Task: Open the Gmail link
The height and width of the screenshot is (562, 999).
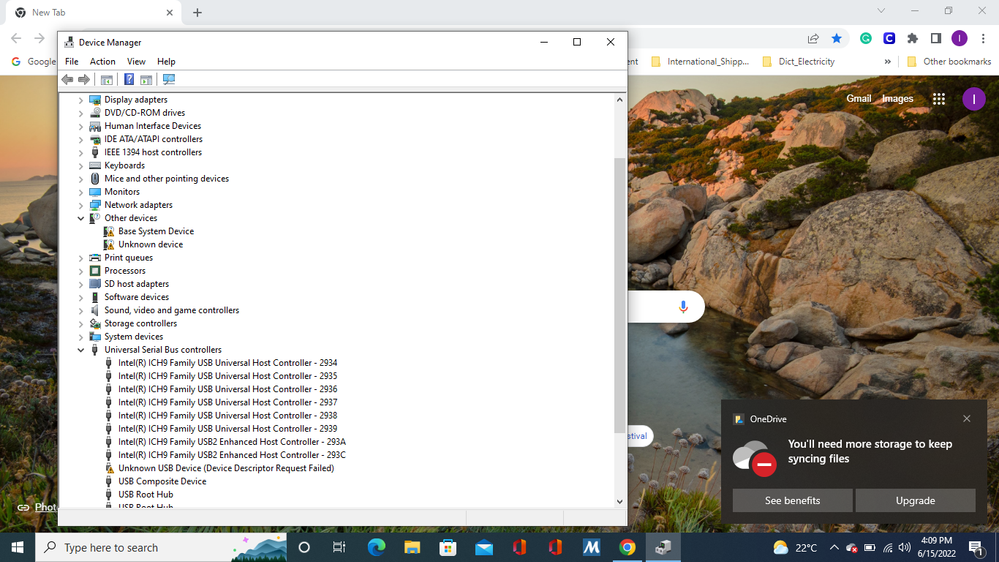Action: tap(858, 99)
